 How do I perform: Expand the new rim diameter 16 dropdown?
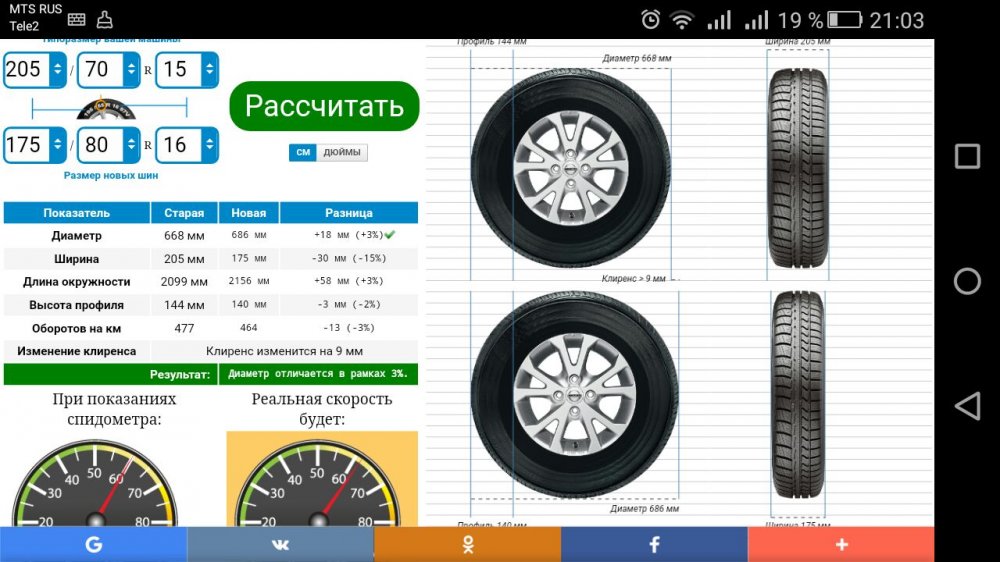coord(188,145)
